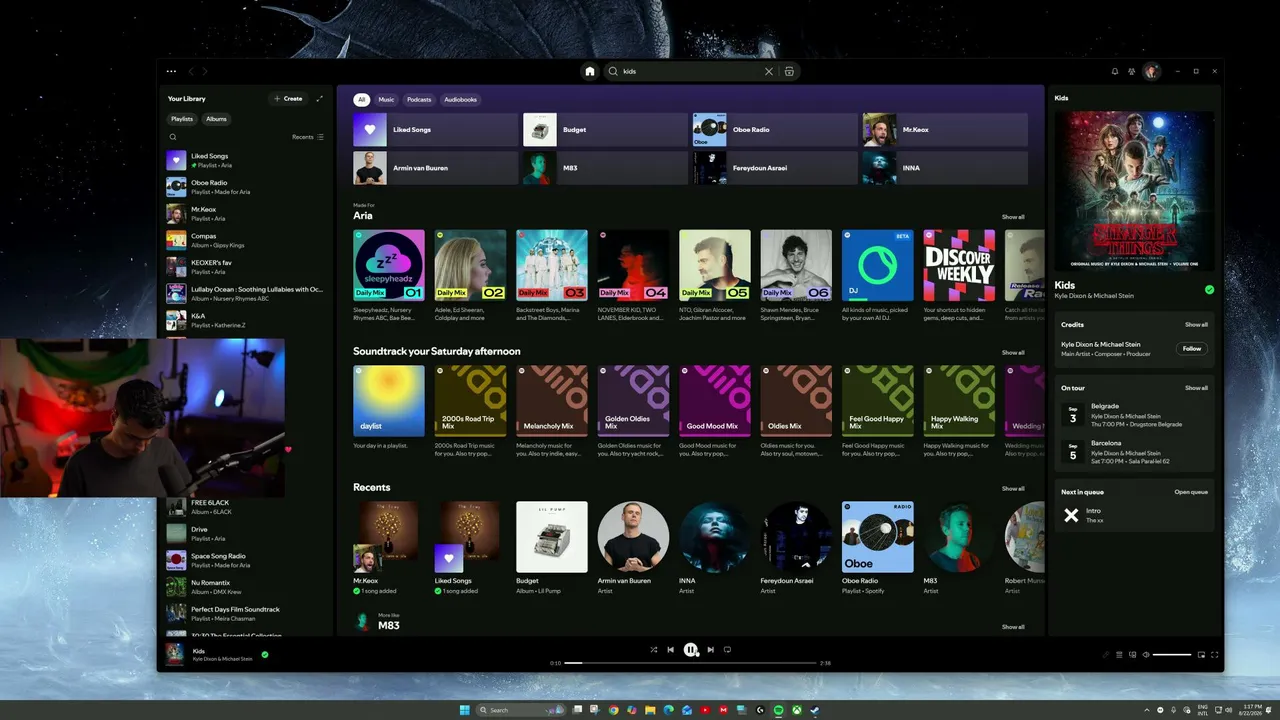Show all On tour dates

1196,388
